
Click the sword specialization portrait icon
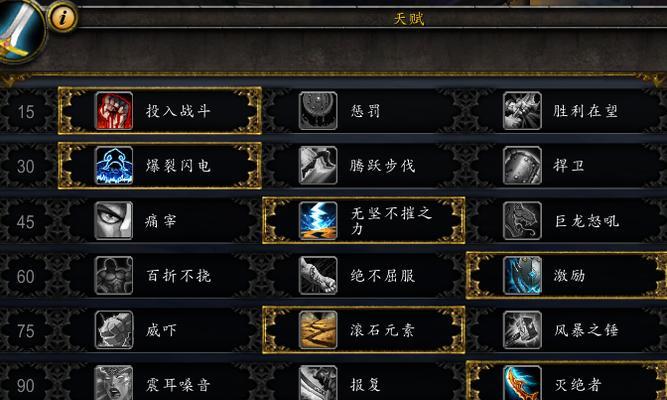(19, 28)
